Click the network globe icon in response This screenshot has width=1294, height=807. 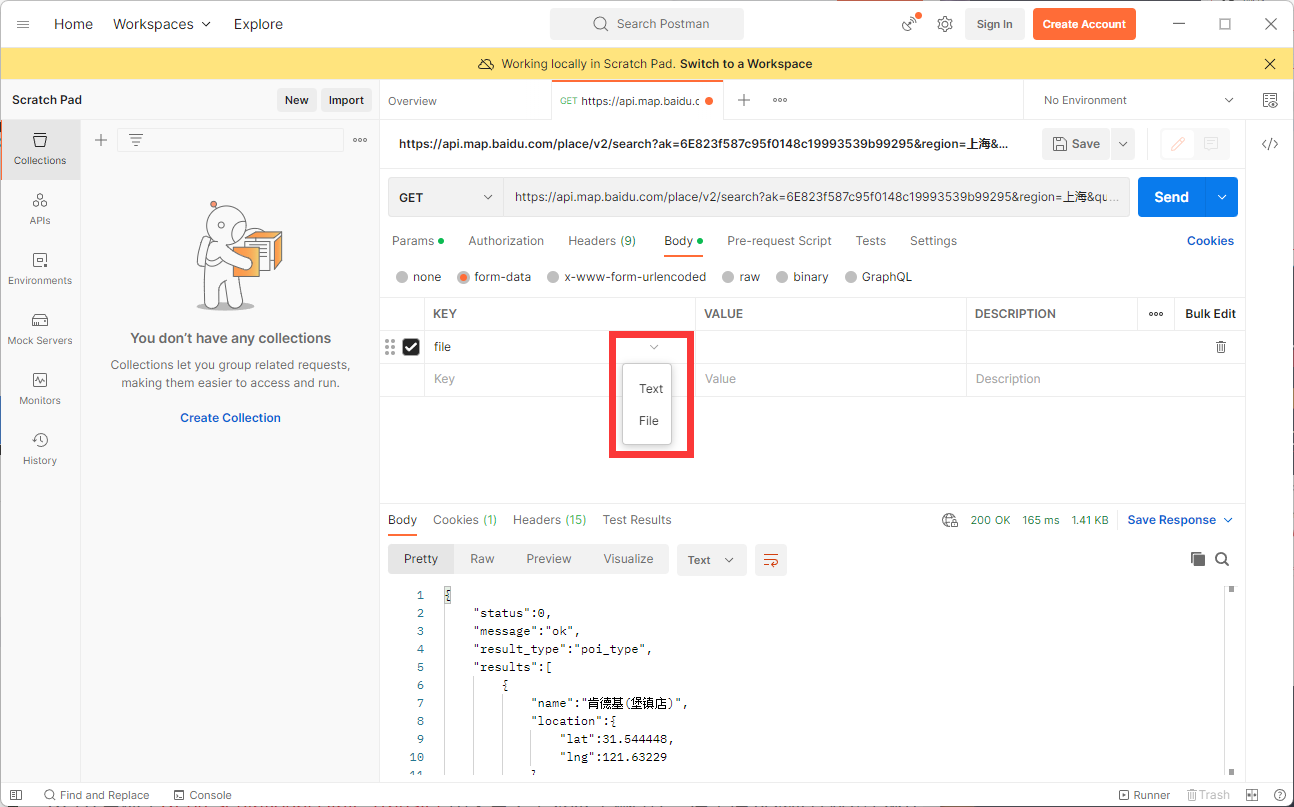950,520
